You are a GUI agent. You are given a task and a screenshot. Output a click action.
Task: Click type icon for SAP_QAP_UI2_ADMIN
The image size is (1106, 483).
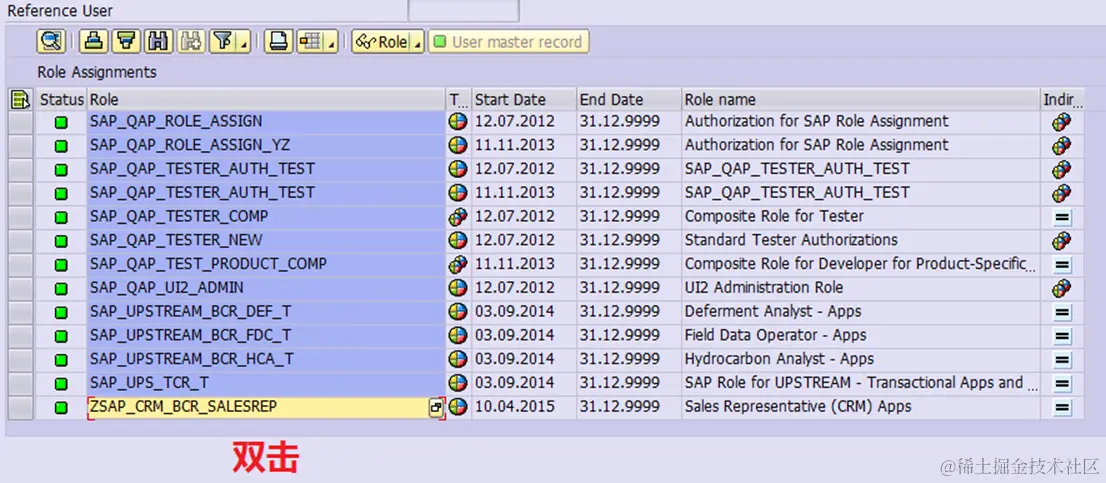[x=458, y=288]
